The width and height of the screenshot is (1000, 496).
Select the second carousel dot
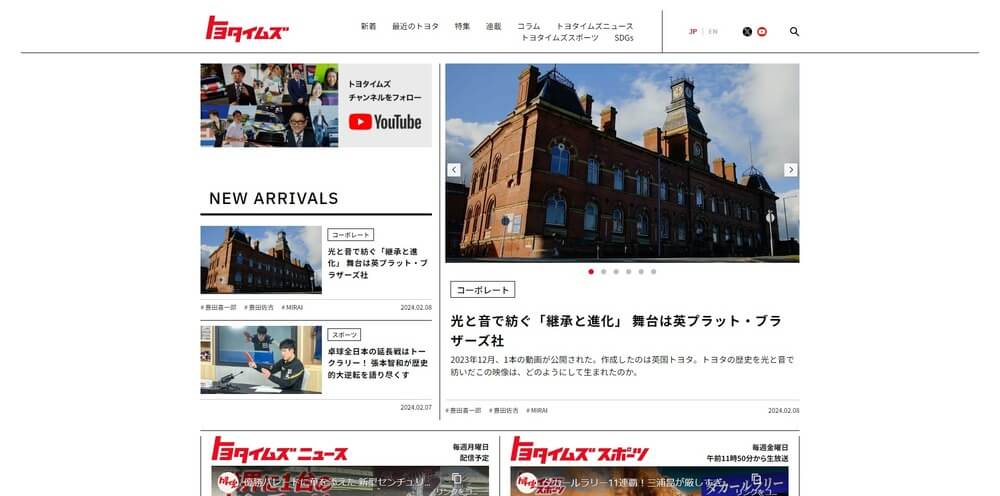pos(603,272)
